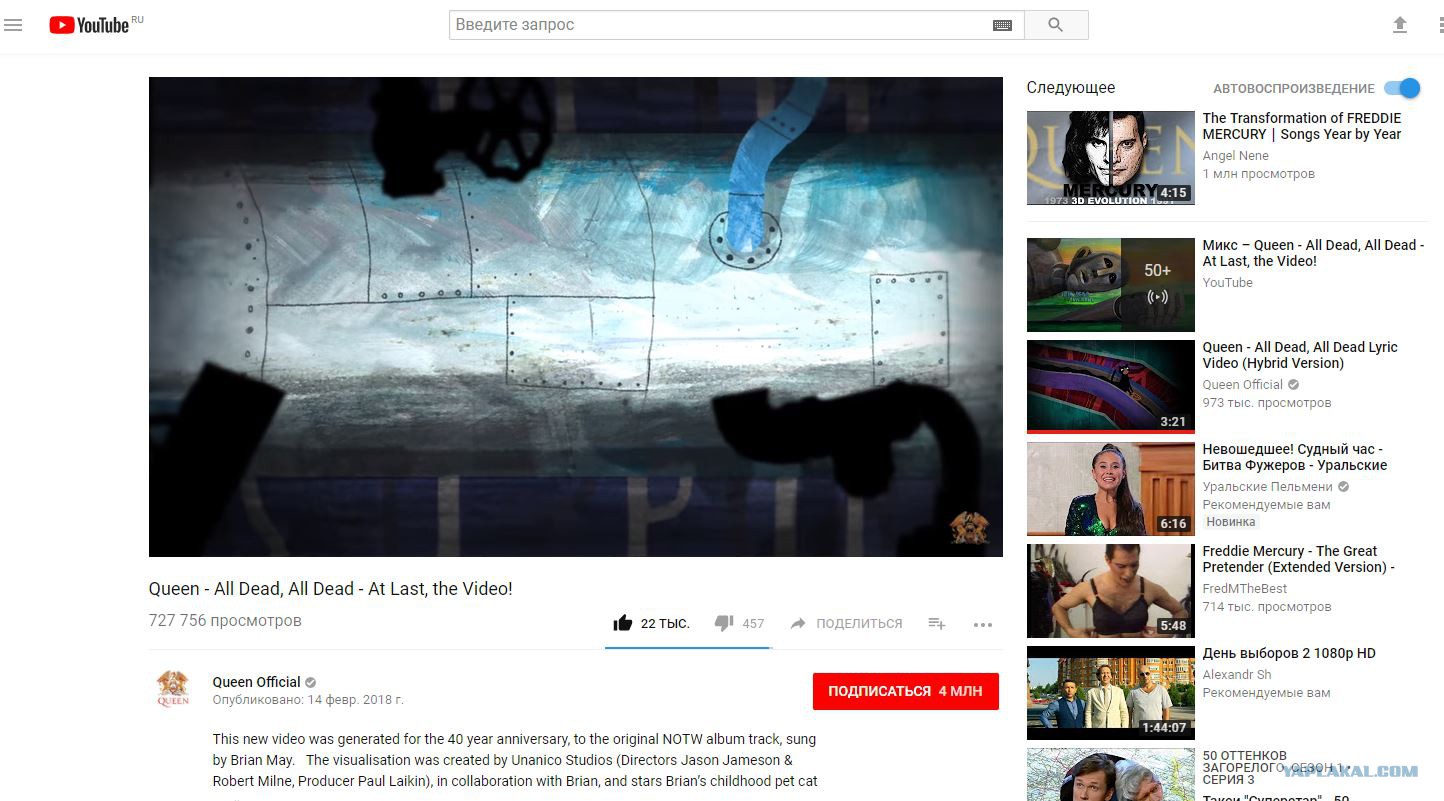Open The Great Pretender video thumbnail

pos(1111,591)
